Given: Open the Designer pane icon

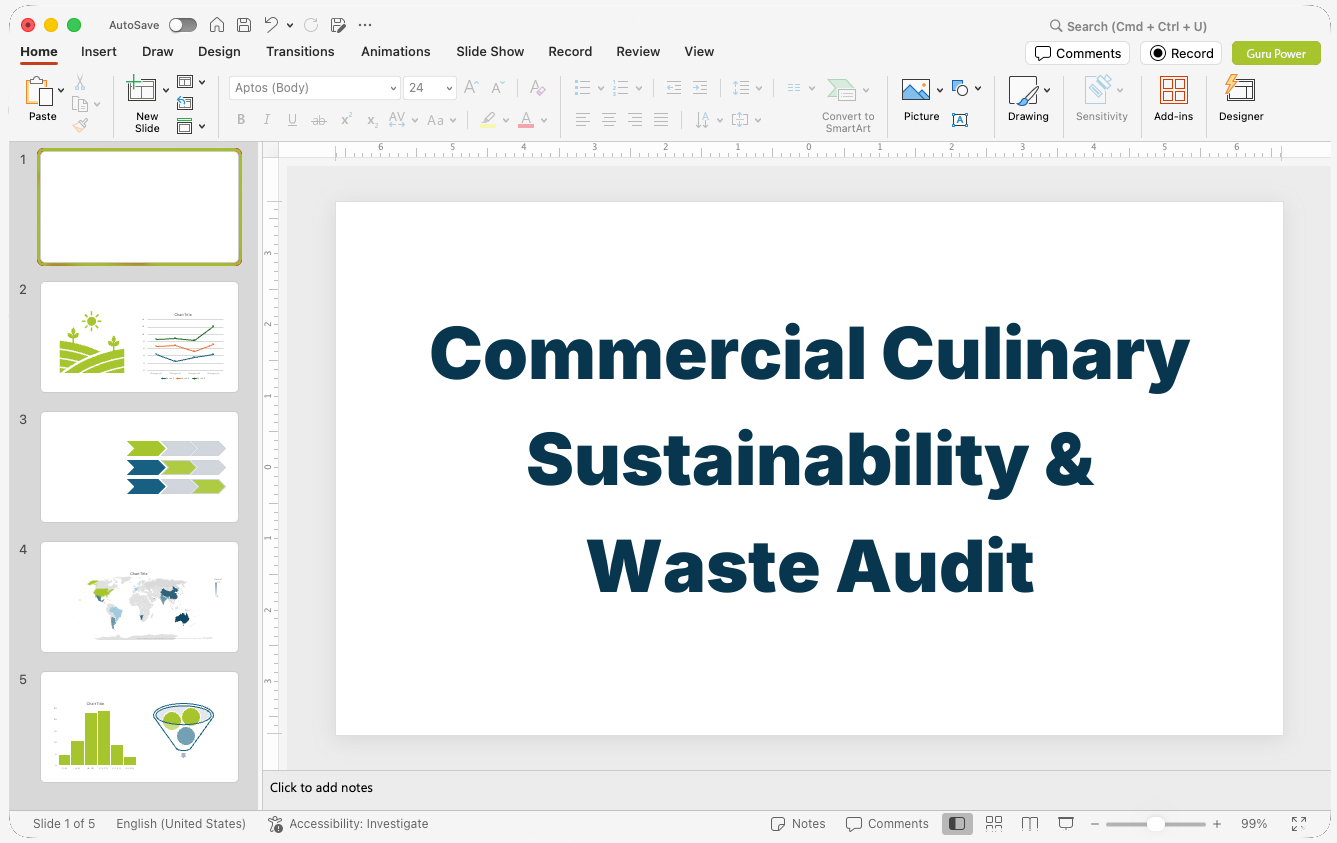Looking at the screenshot, I should click(x=1240, y=89).
